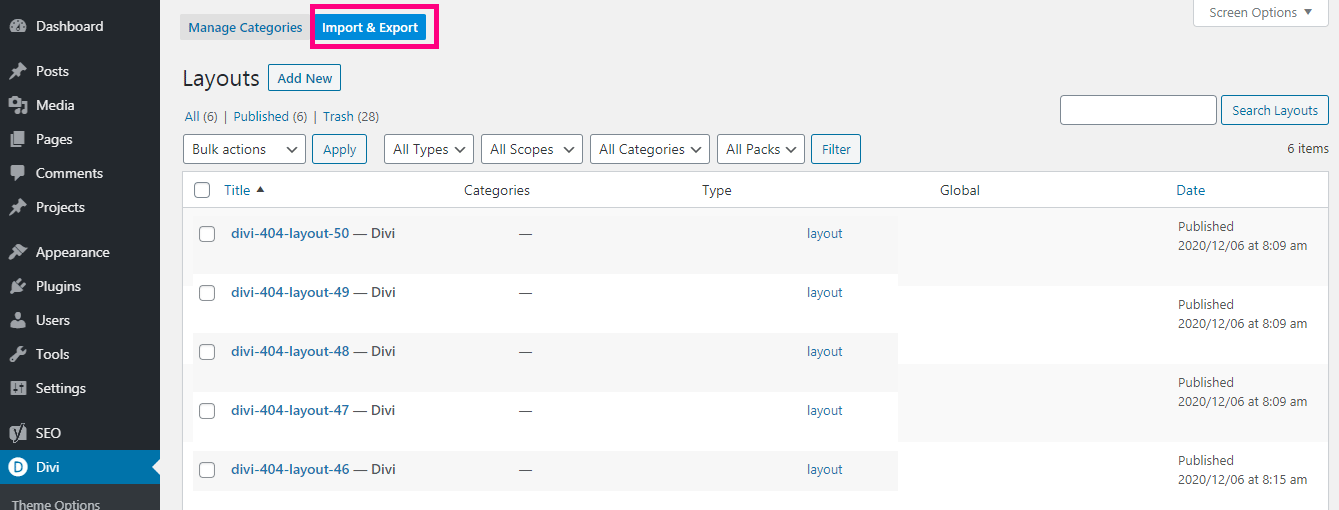1339x510 pixels.
Task: Click the Media library icon
Action: [17, 105]
